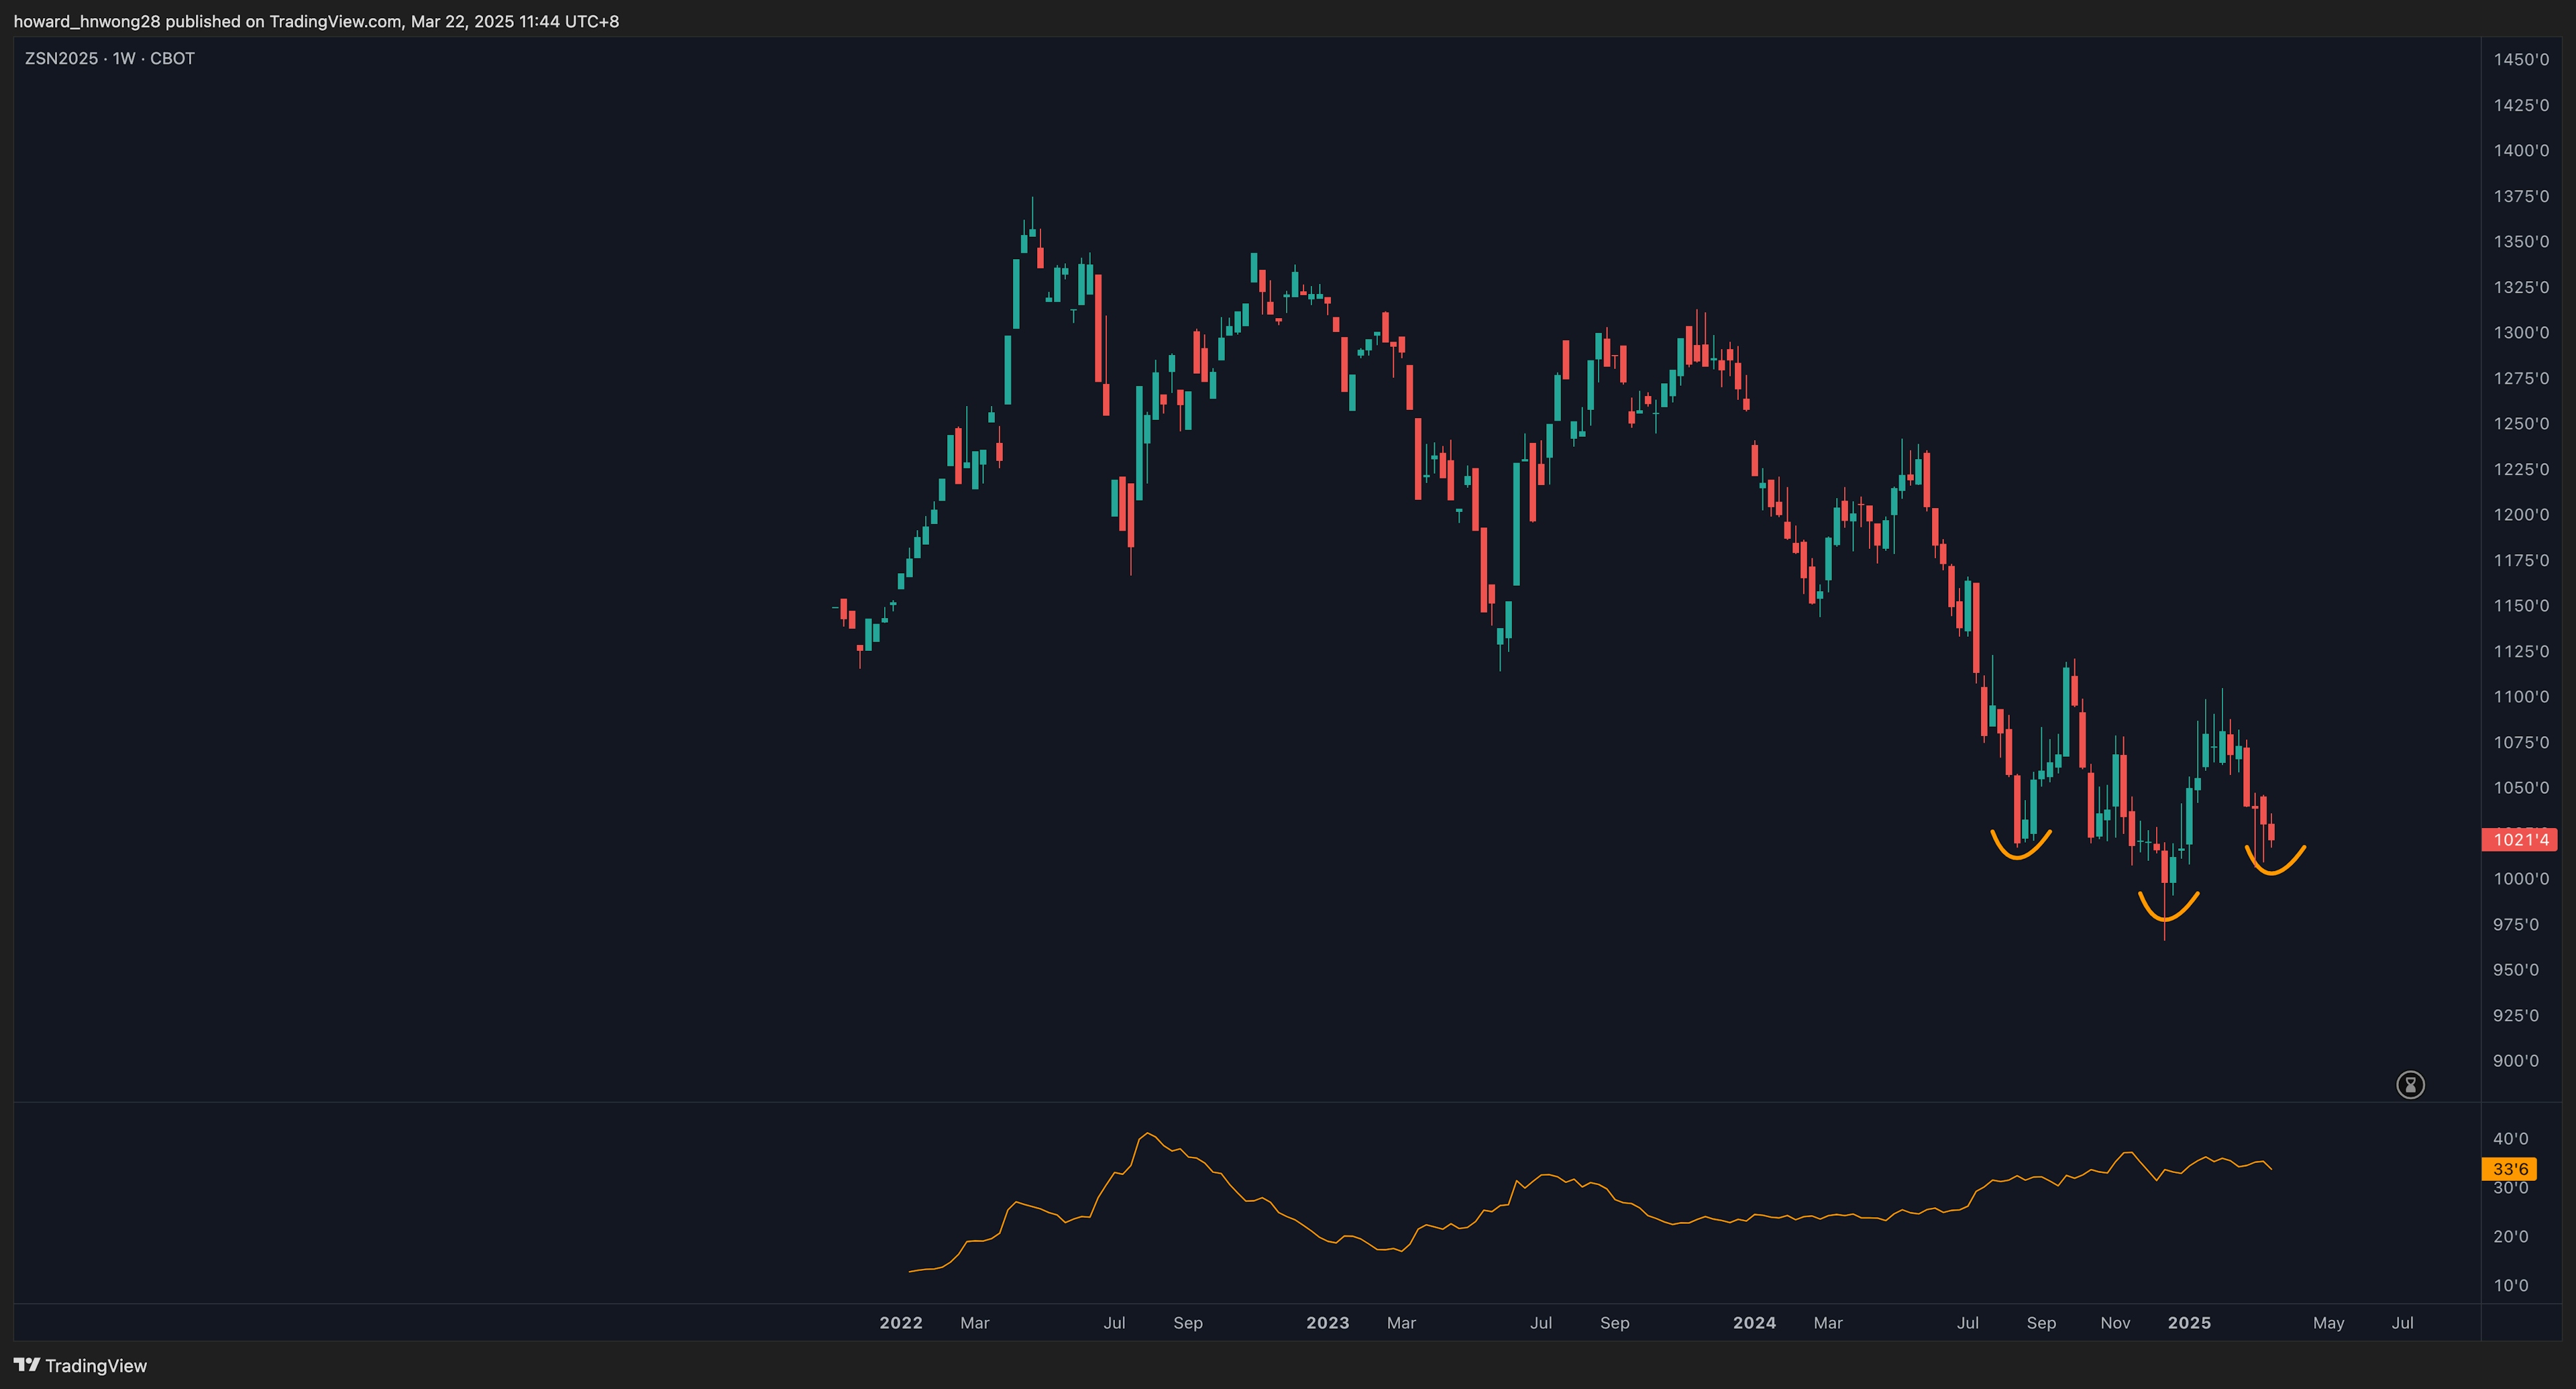Click the hourglass icon near the price axis
The height and width of the screenshot is (1389, 2576).
point(2410,1084)
